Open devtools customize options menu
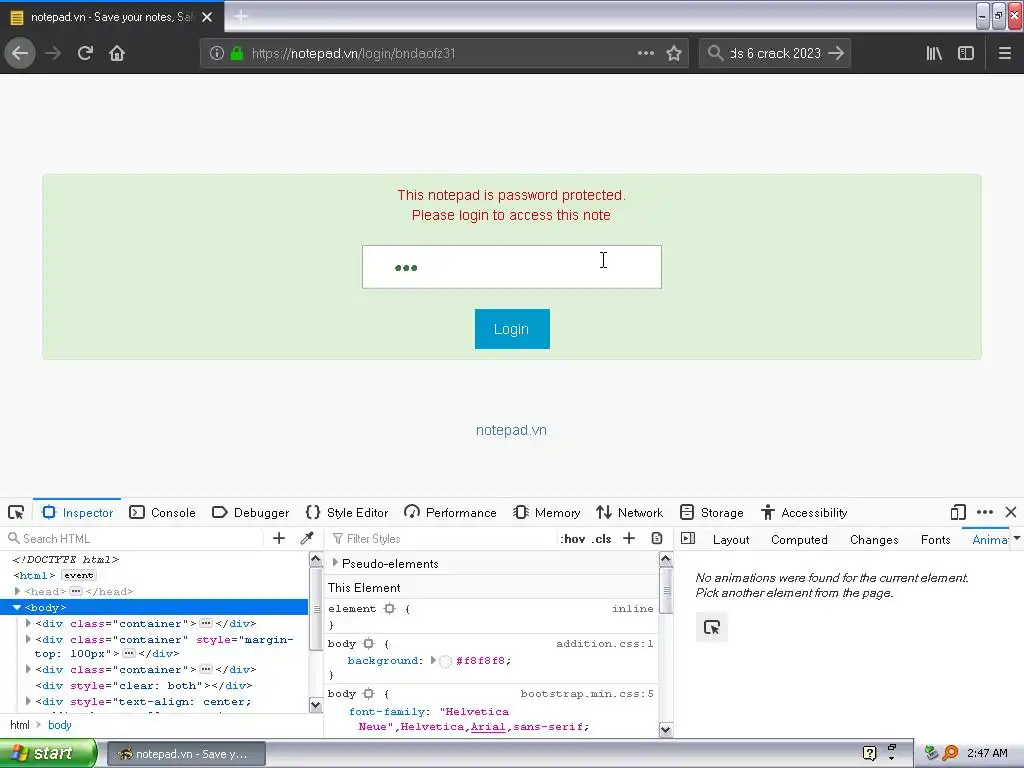The height and width of the screenshot is (768, 1024). (x=985, y=513)
